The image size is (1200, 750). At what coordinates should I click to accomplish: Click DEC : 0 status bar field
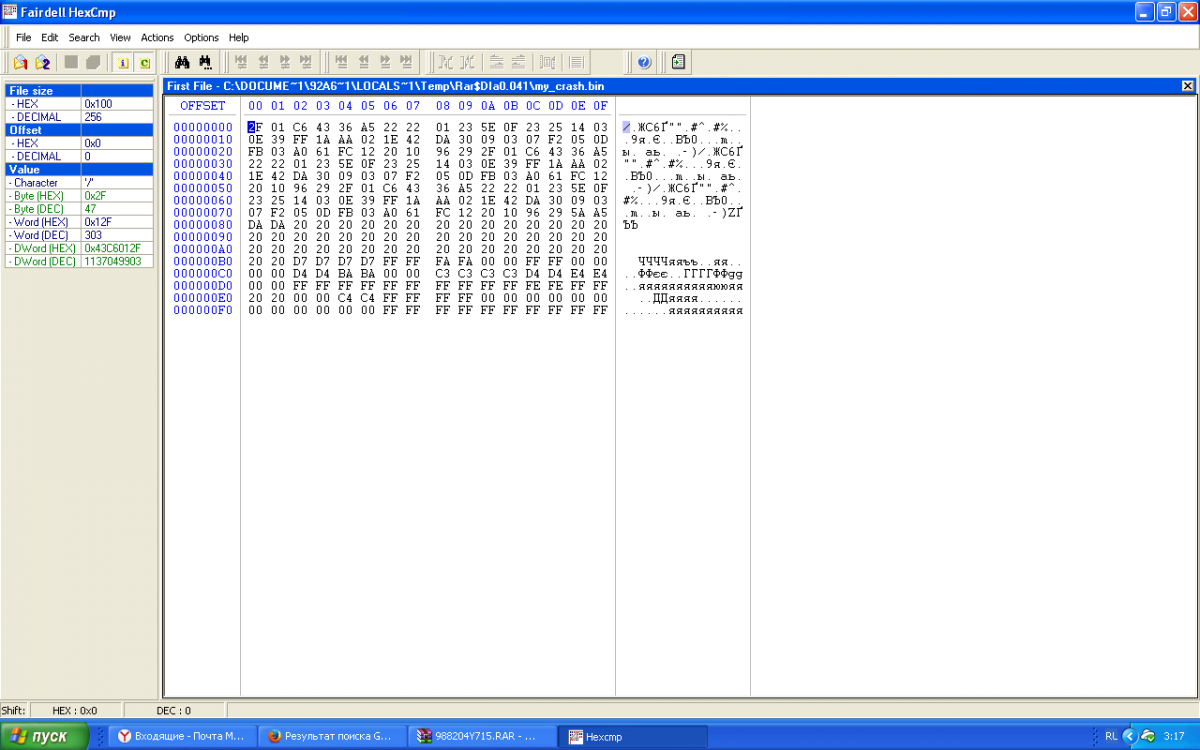click(x=172, y=710)
